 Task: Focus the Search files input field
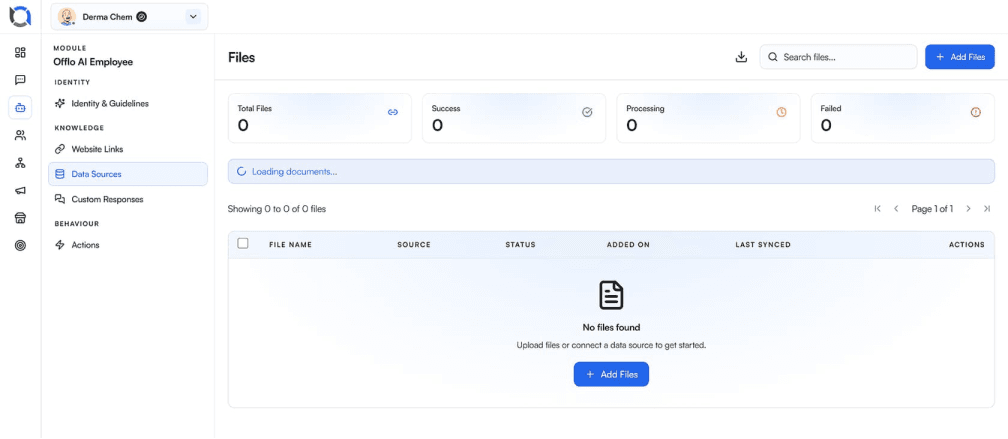(838, 57)
